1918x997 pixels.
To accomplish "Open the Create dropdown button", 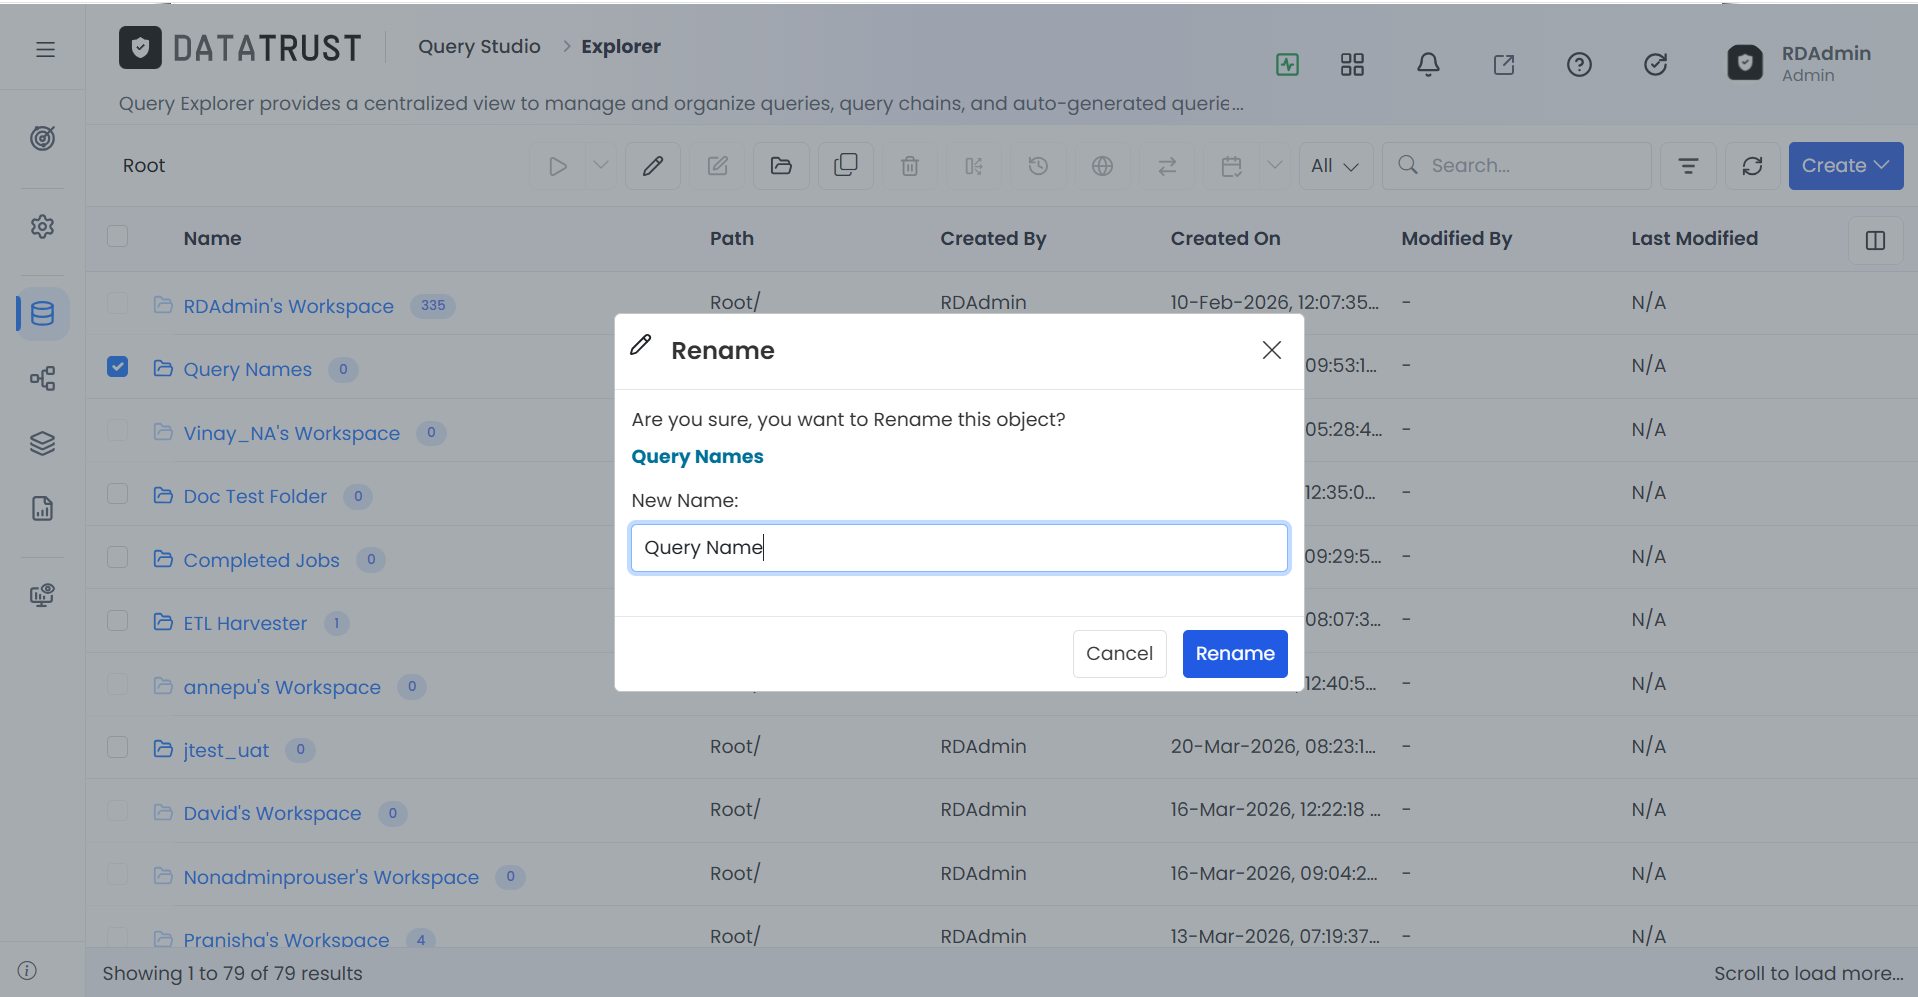I will pyautogui.click(x=1845, y=166).
